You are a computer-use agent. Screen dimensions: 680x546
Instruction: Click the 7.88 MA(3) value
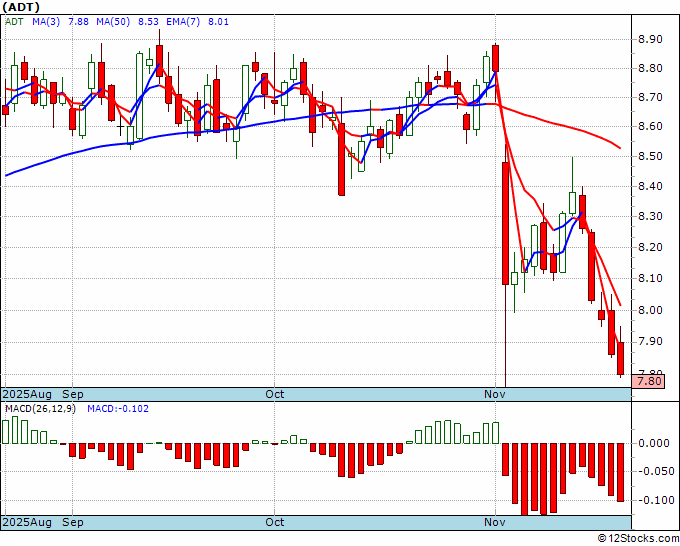click(x=78, y=22)
